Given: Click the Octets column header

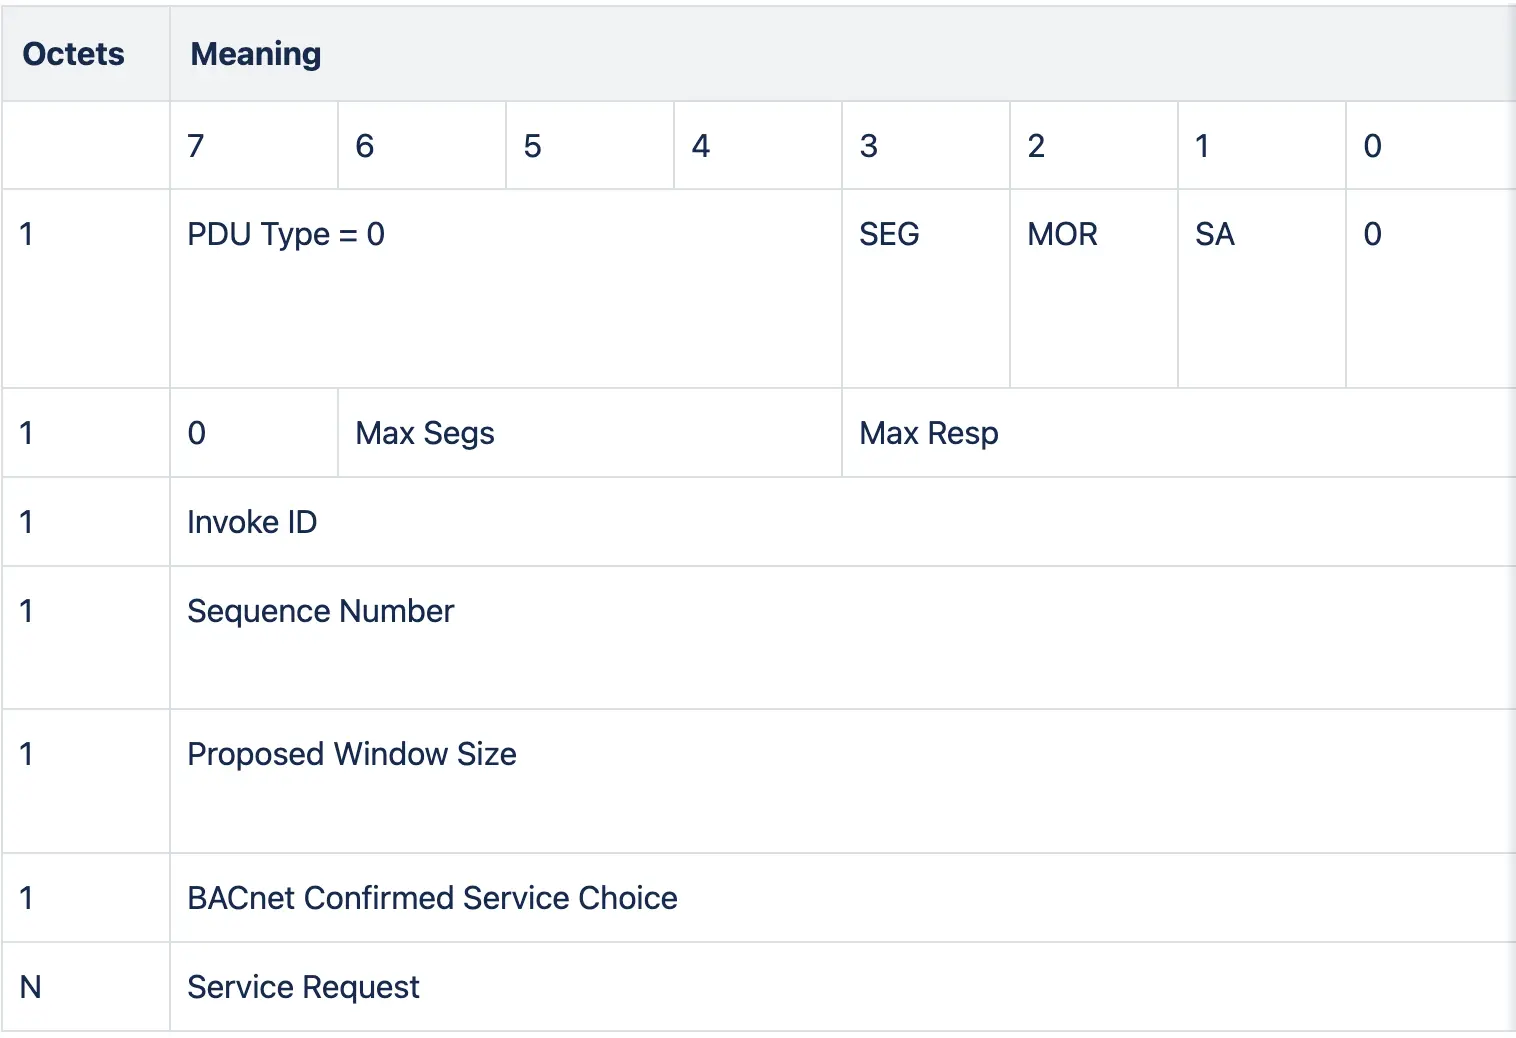Looking at the screenshot, I should click(x=72, y=54).
